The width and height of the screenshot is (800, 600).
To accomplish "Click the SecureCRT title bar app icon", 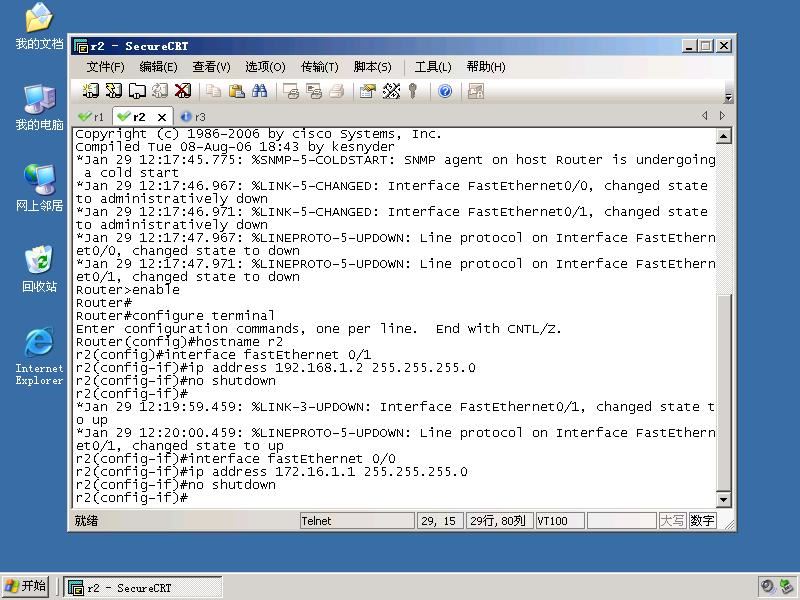I will (x=81, y=46).
